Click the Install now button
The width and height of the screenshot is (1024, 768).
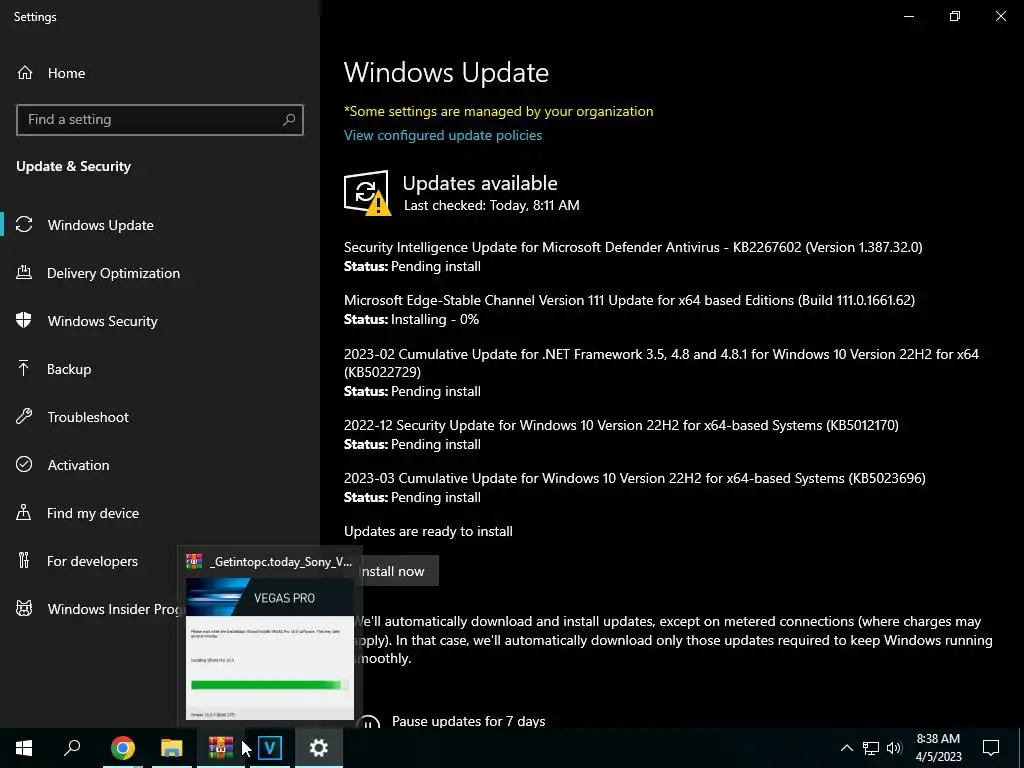tap(398, 571)
